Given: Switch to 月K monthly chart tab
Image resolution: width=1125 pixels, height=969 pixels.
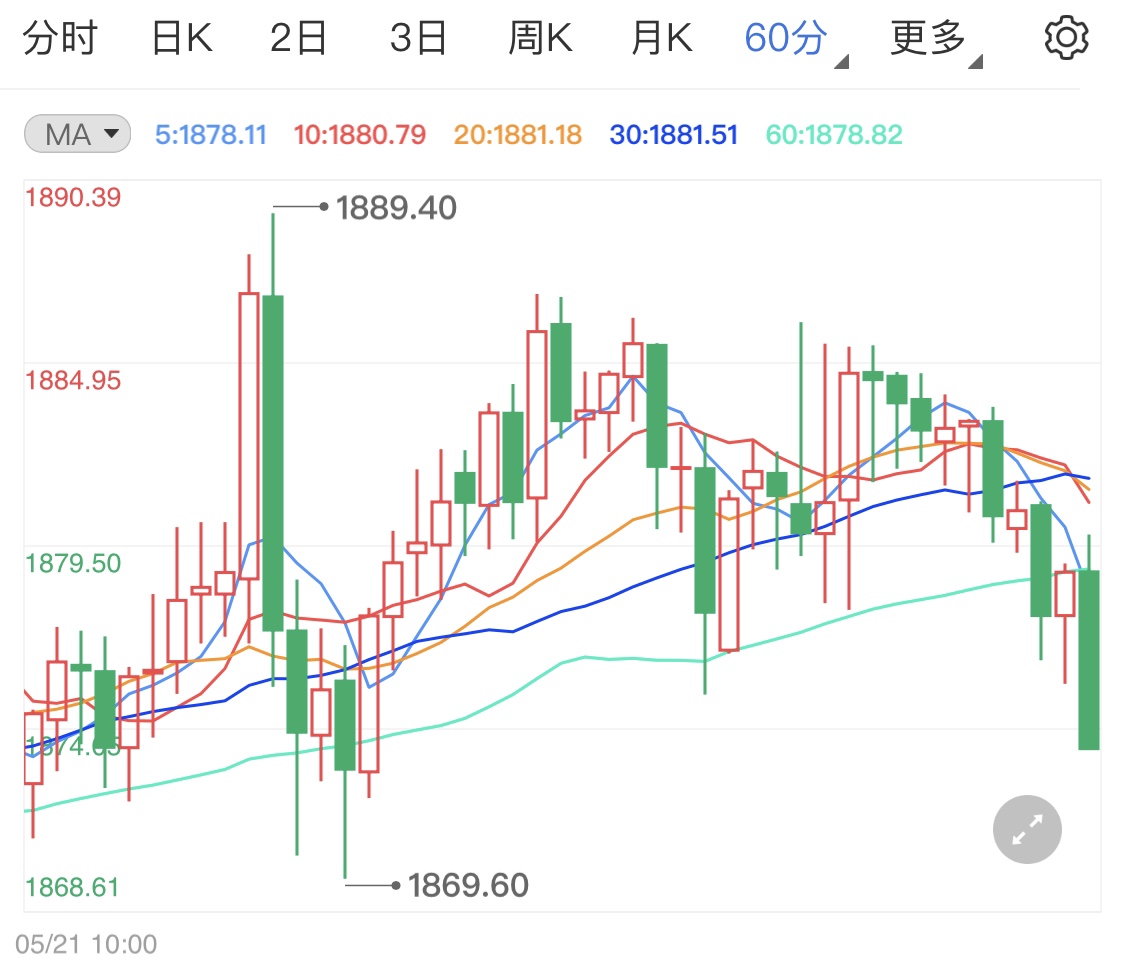Looking at the screenshot, I should tap(662, 38).
